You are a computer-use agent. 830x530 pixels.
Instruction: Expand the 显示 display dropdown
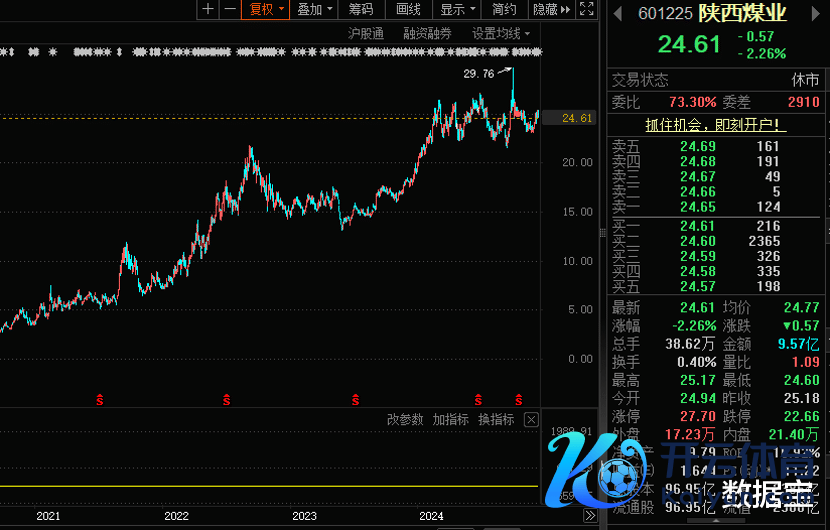pyautogui.click(x=457, y=9)
